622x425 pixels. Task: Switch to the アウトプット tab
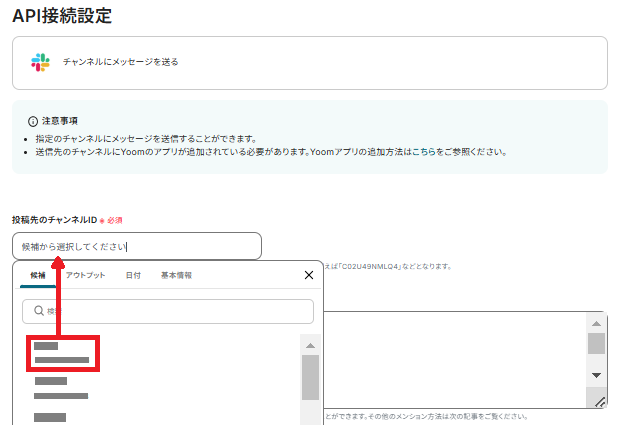click(x=85, y=275)
